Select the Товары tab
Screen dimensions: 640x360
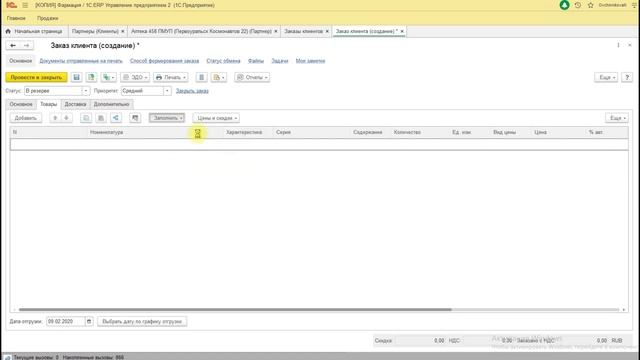click(49, 104)
